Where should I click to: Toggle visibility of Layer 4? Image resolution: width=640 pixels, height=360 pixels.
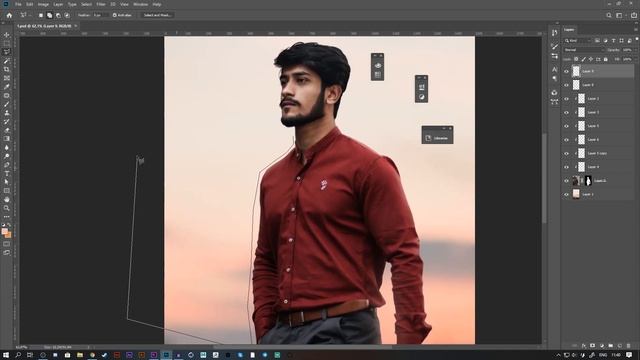pyautogui.click(x=566, y=167)
